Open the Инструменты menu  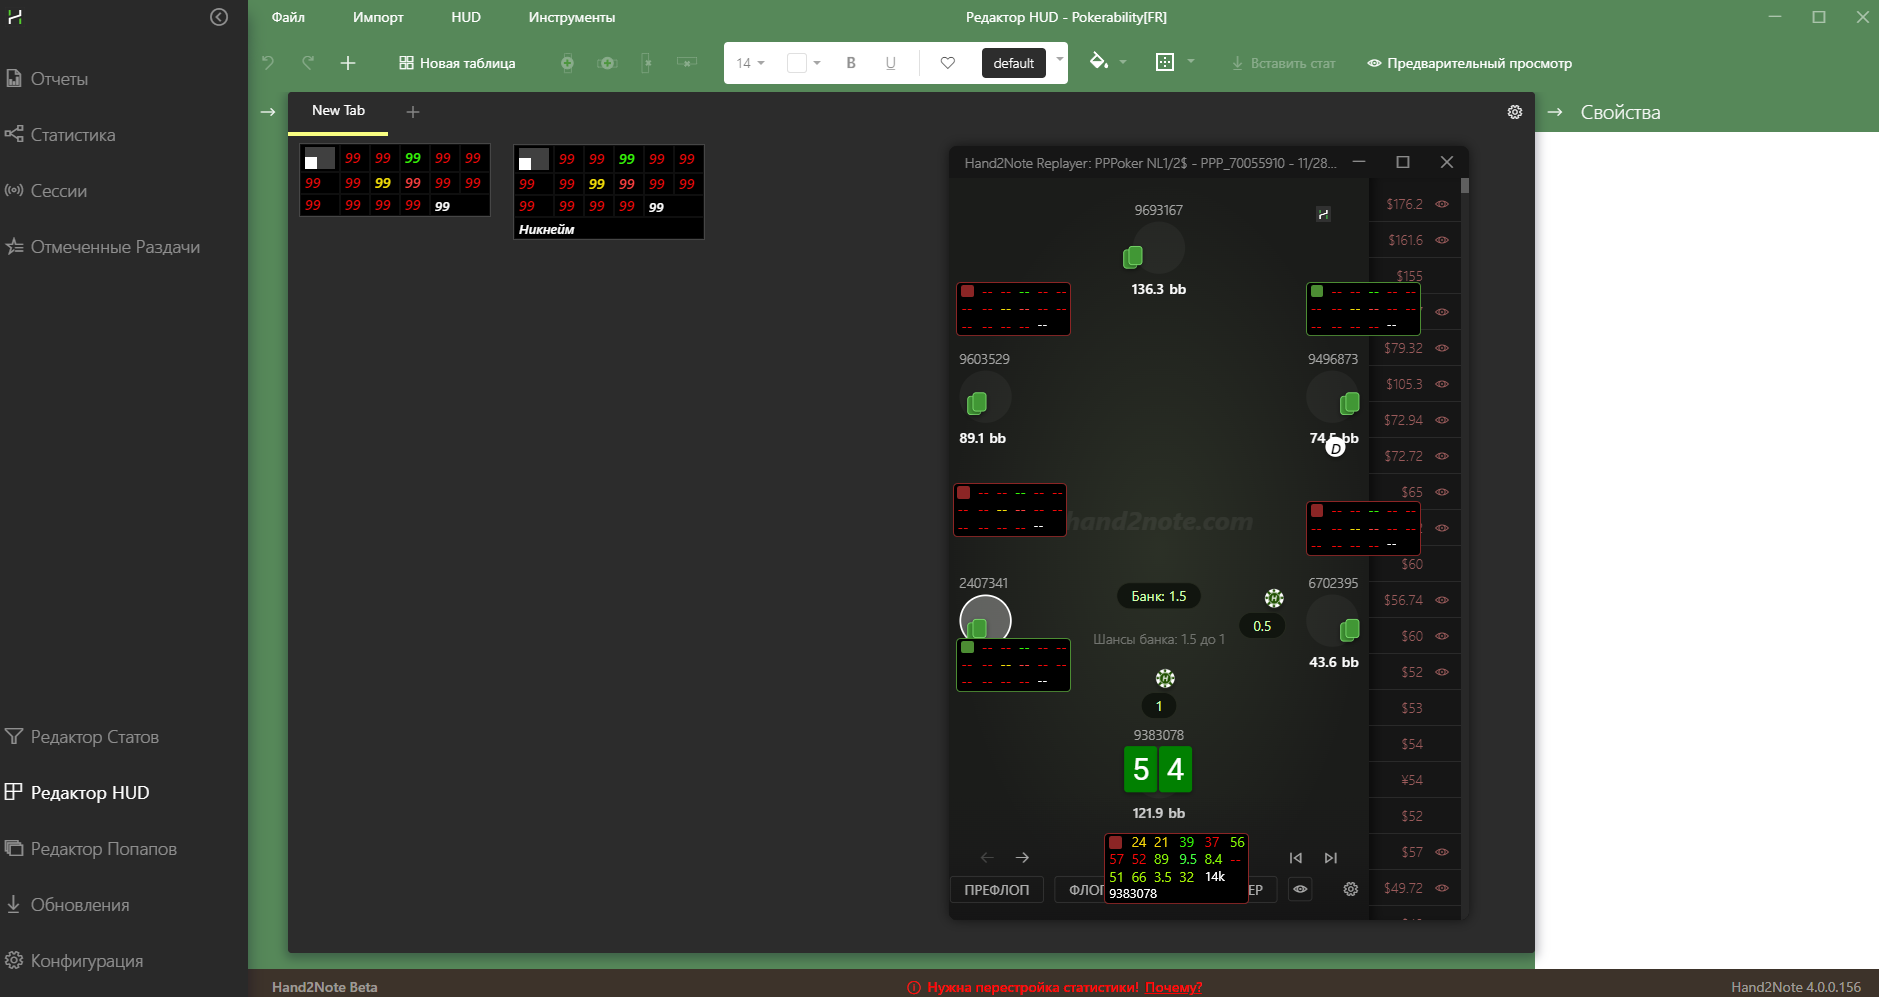tap(572, 17)
